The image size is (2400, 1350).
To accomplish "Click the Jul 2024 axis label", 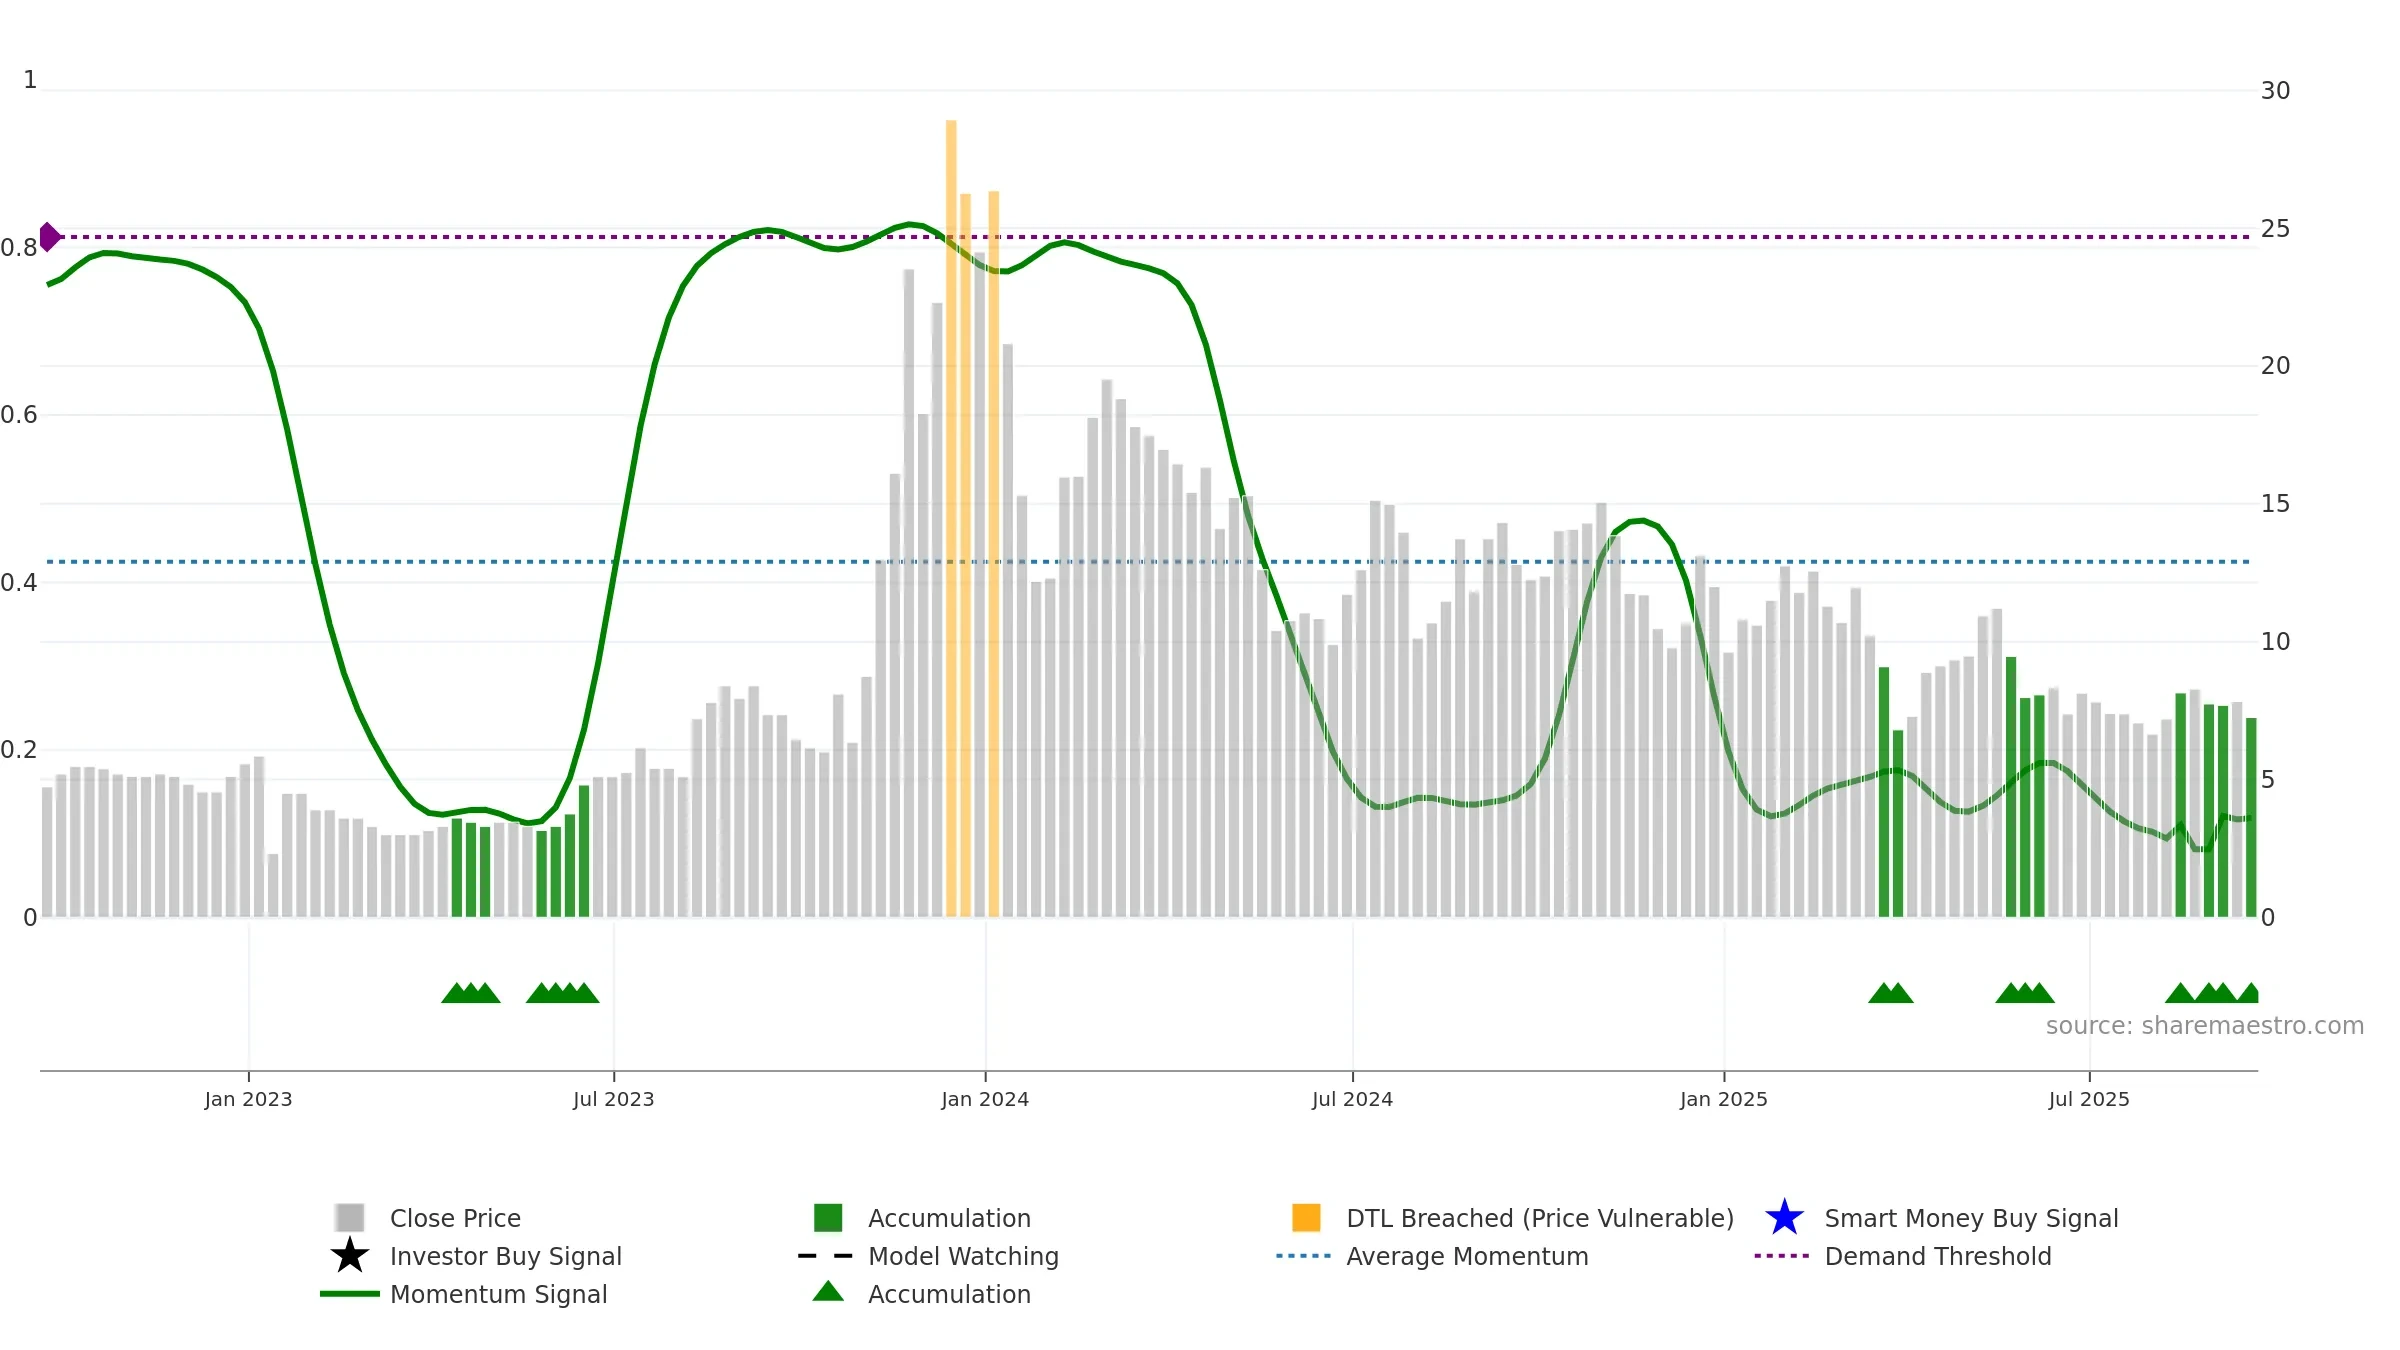I will (x=1352, y=1099).
